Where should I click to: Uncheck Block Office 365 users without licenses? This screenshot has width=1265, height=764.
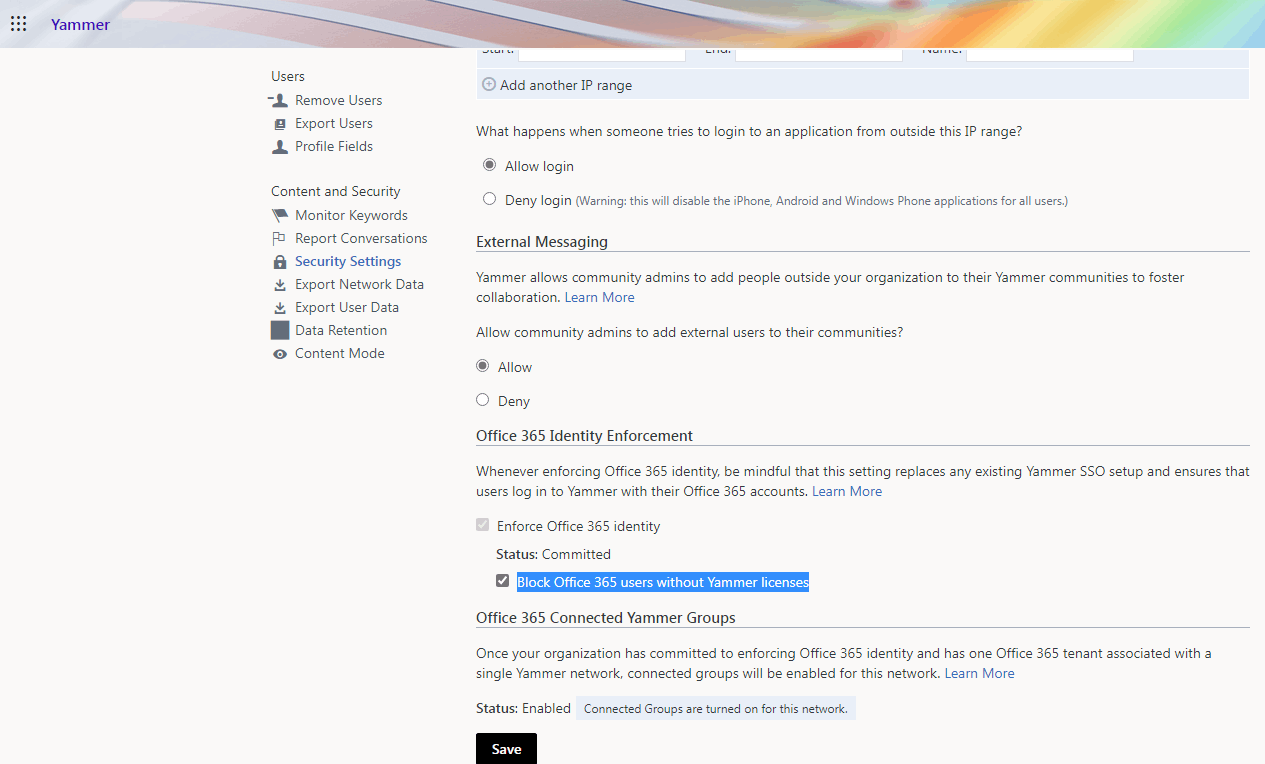pos(503,580)
